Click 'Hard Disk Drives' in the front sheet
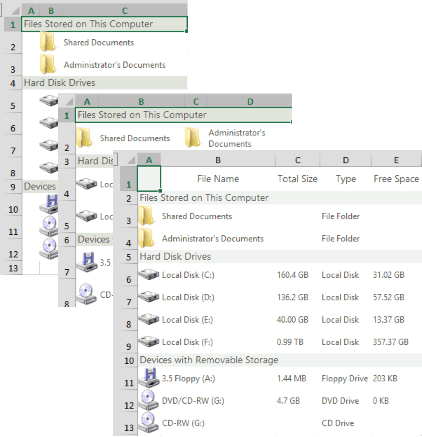Screen dimensions: 422x437 point(175,257)
